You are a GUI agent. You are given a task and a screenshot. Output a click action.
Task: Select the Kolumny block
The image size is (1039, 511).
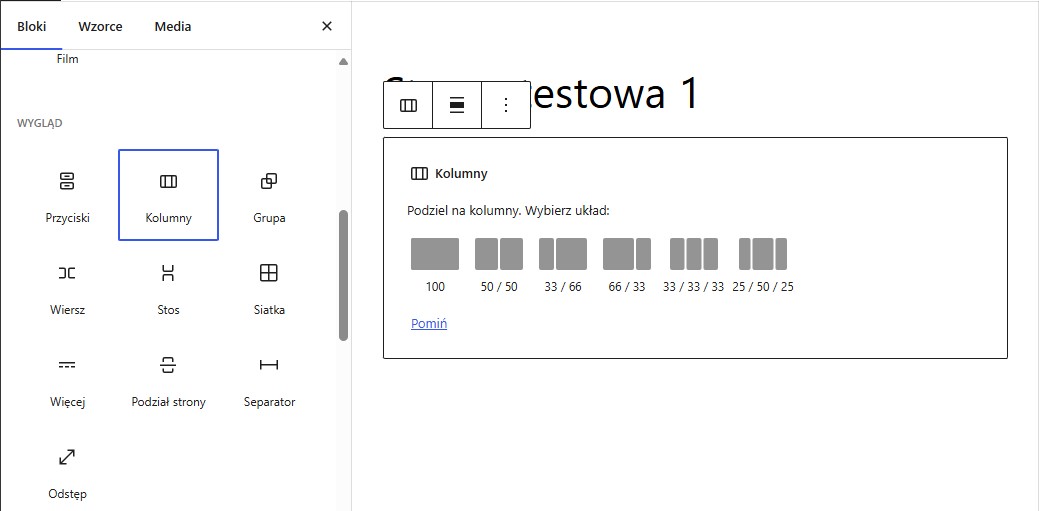168,195
